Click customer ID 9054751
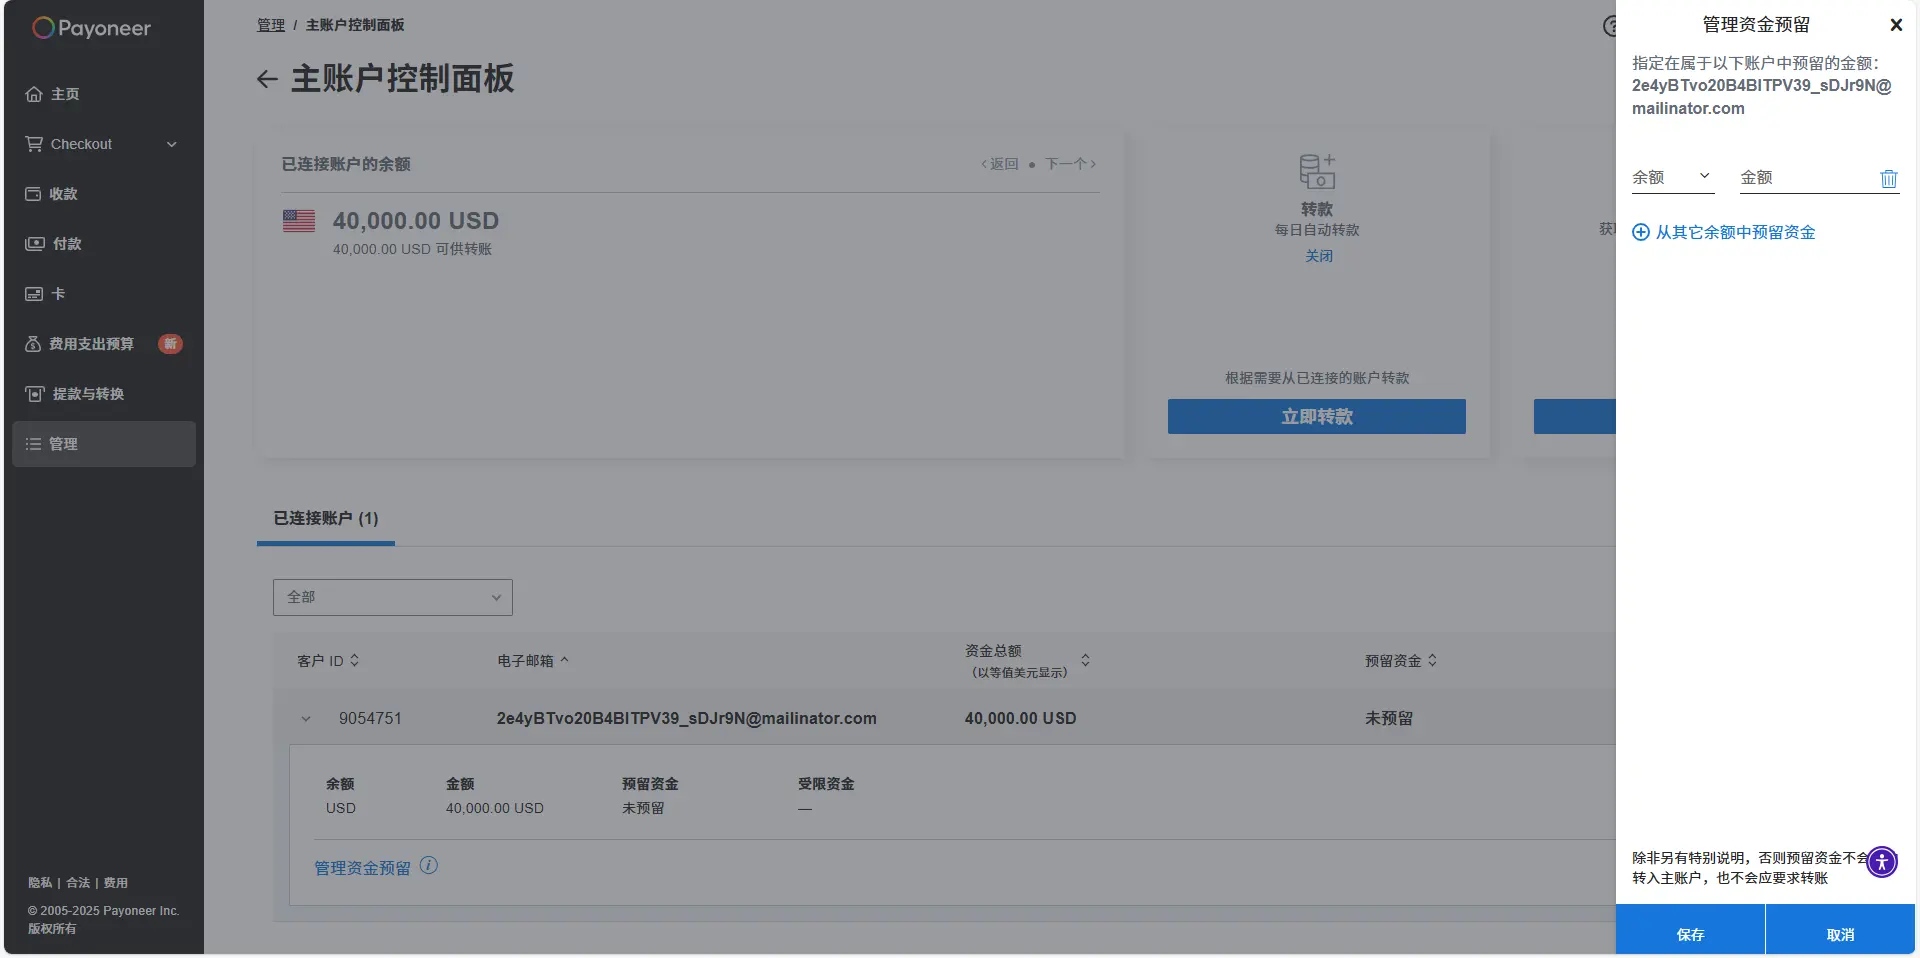 pyautogui.click(x=370, y=719)
